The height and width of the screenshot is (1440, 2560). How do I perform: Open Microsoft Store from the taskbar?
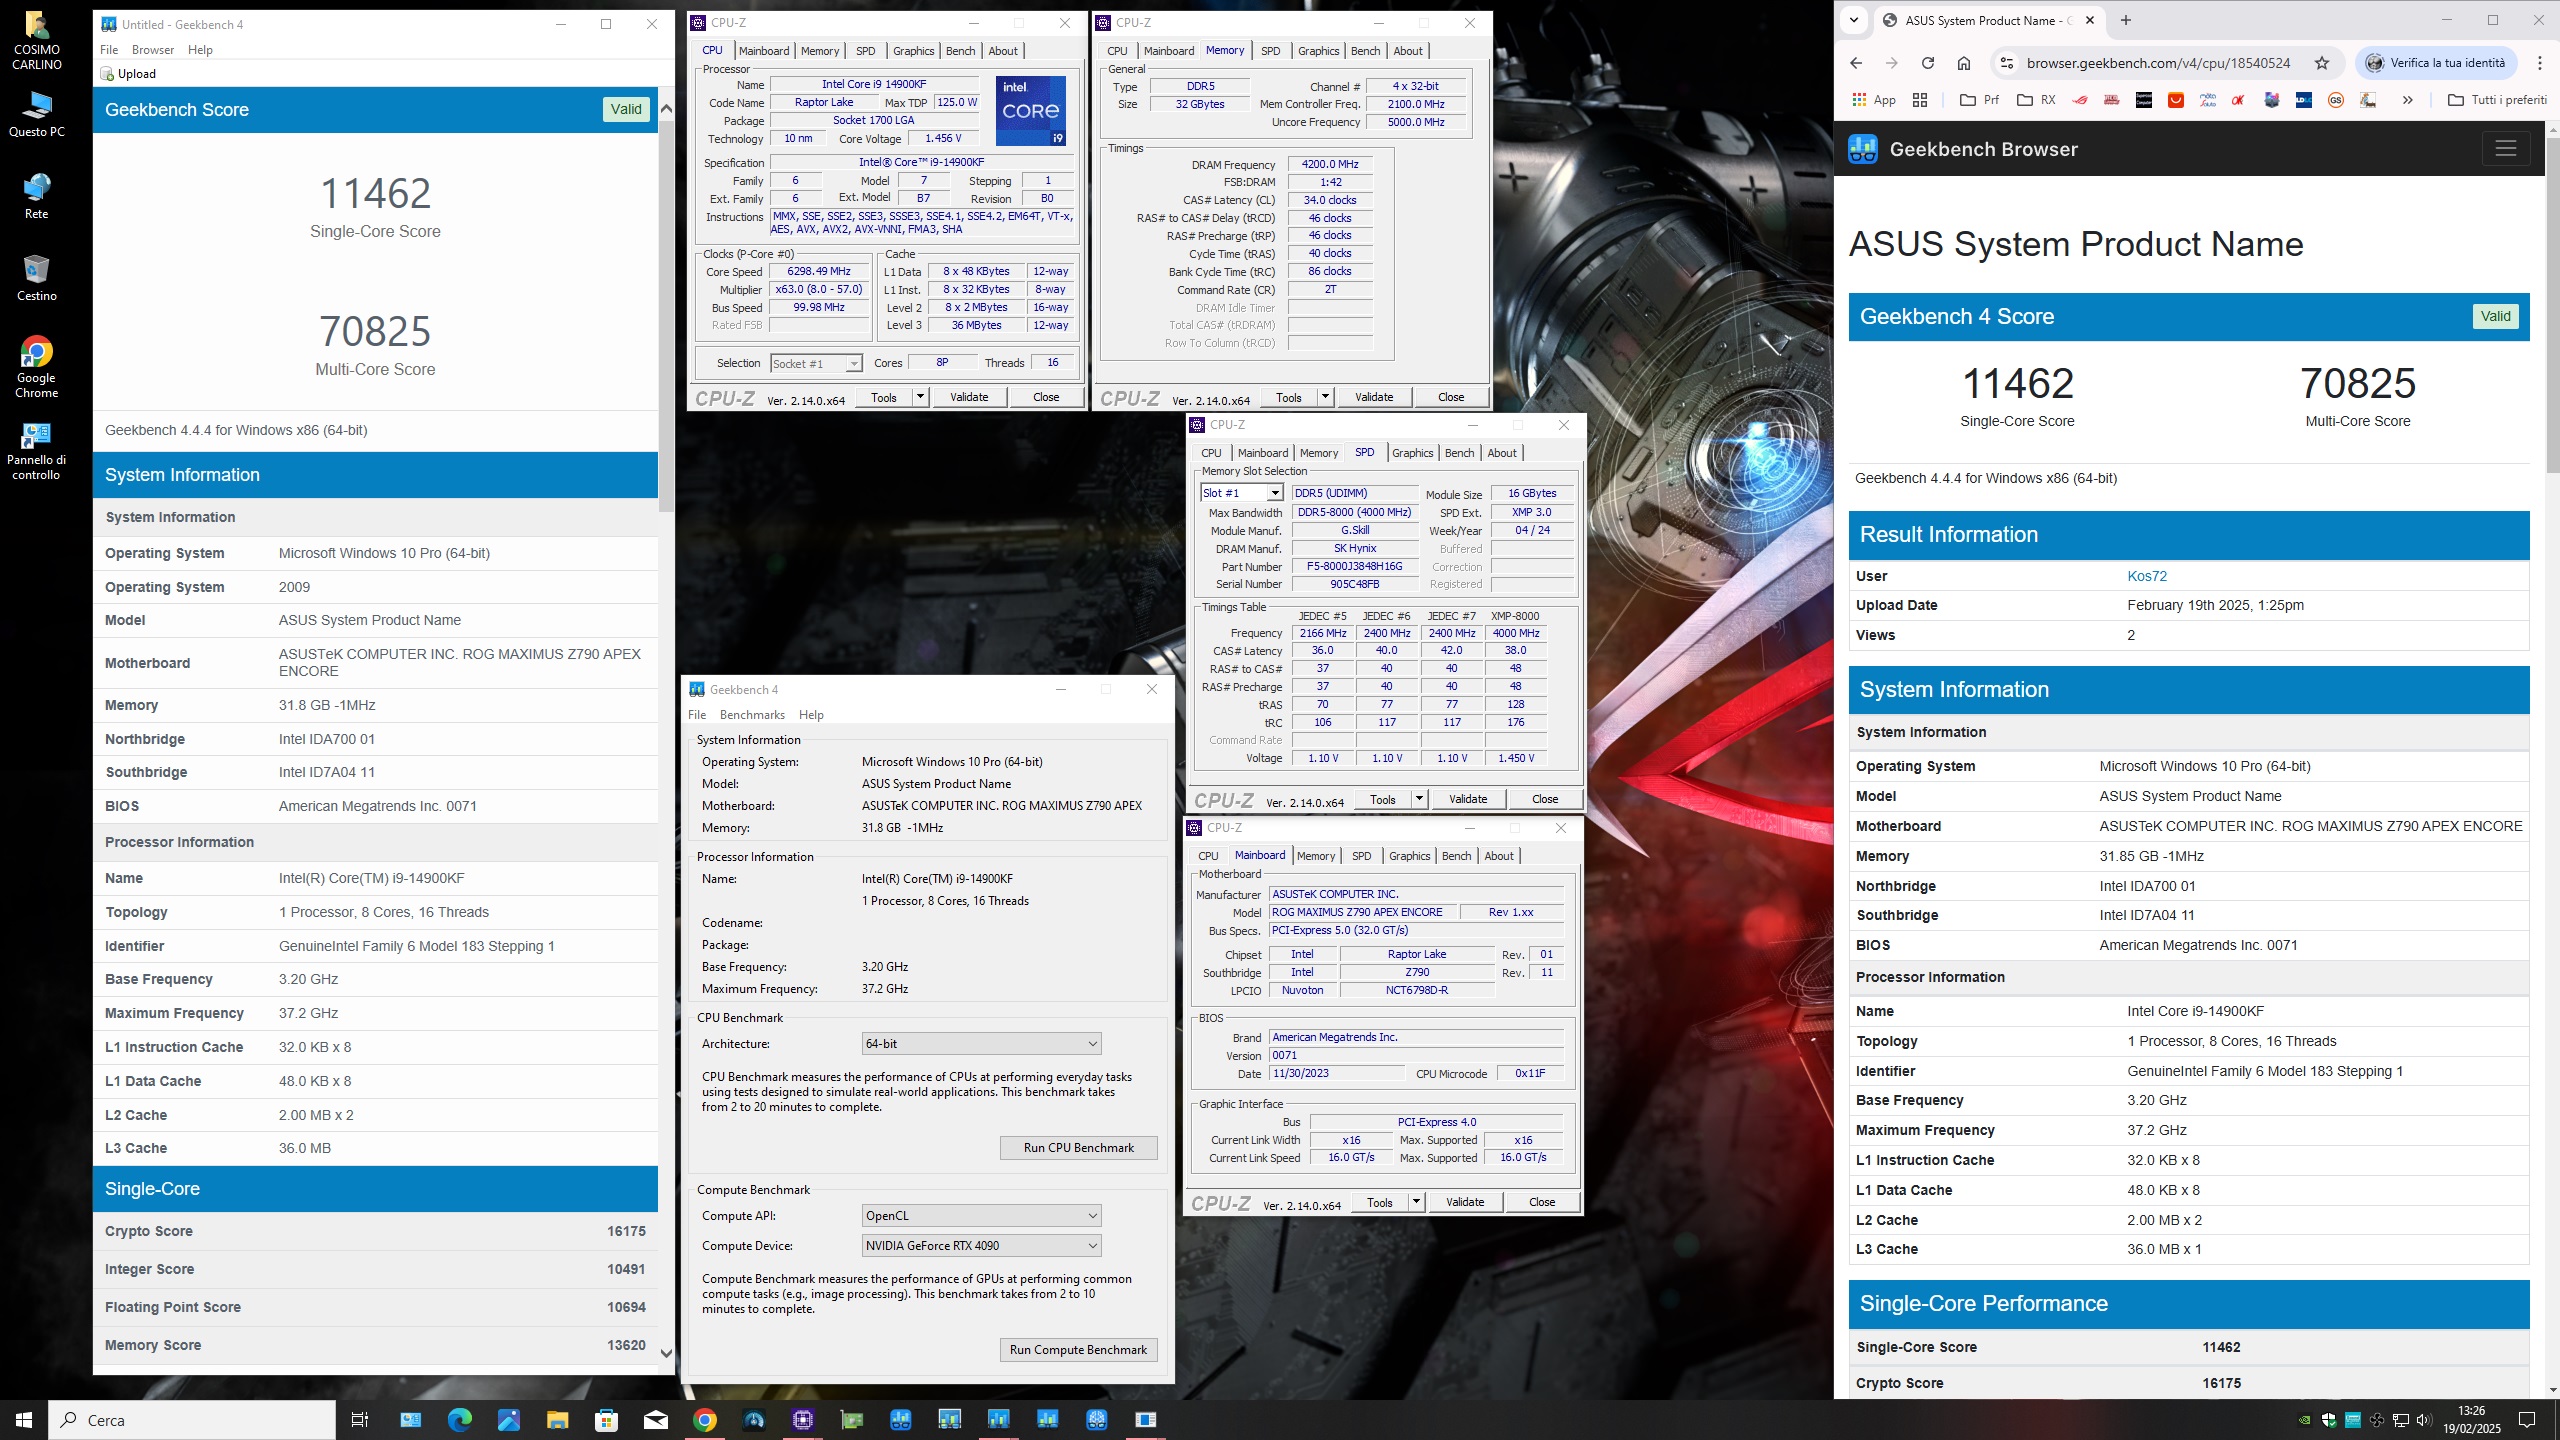606,1420
